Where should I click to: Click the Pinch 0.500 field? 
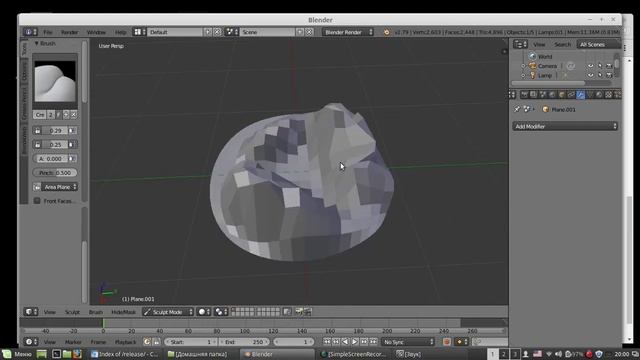pos(55,173)
